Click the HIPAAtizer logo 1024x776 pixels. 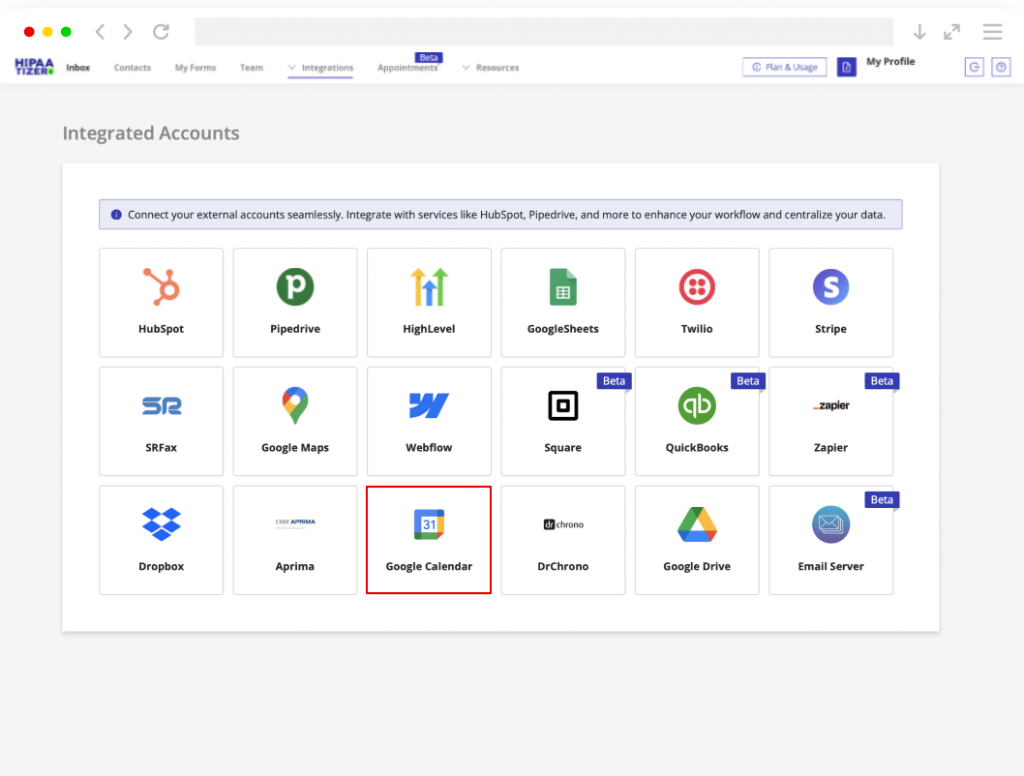34,67
